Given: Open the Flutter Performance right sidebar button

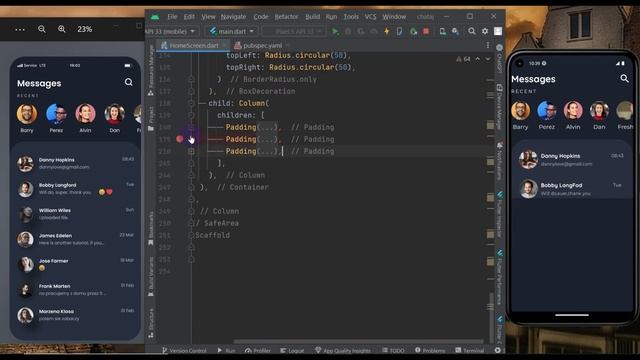Looking at the screenshot, I should tap(499, 277).
